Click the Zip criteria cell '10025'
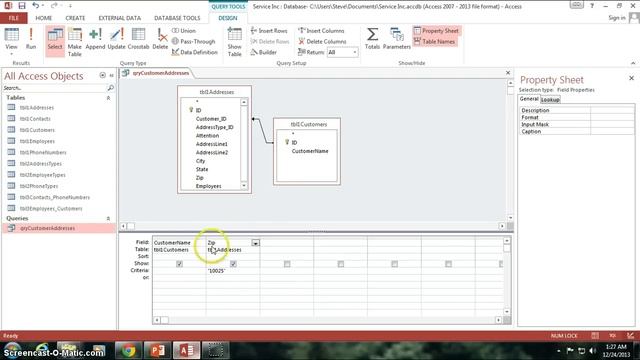This screenshot has width=640, height=360. point(233,271)
